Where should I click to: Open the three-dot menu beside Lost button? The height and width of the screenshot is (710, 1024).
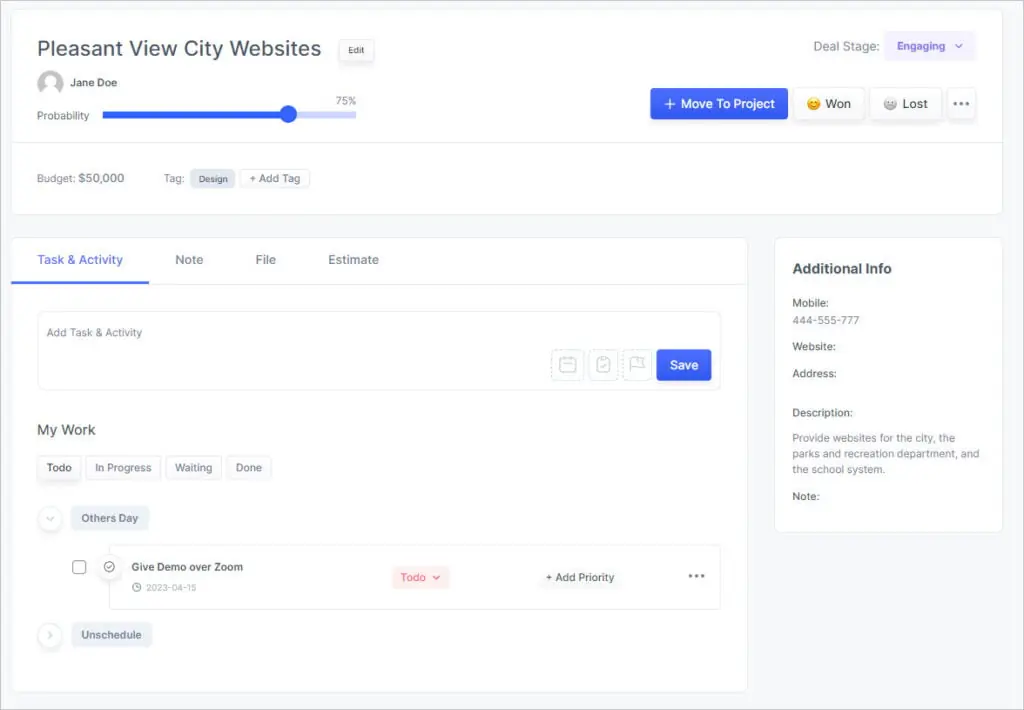click(x=961, y=104)
